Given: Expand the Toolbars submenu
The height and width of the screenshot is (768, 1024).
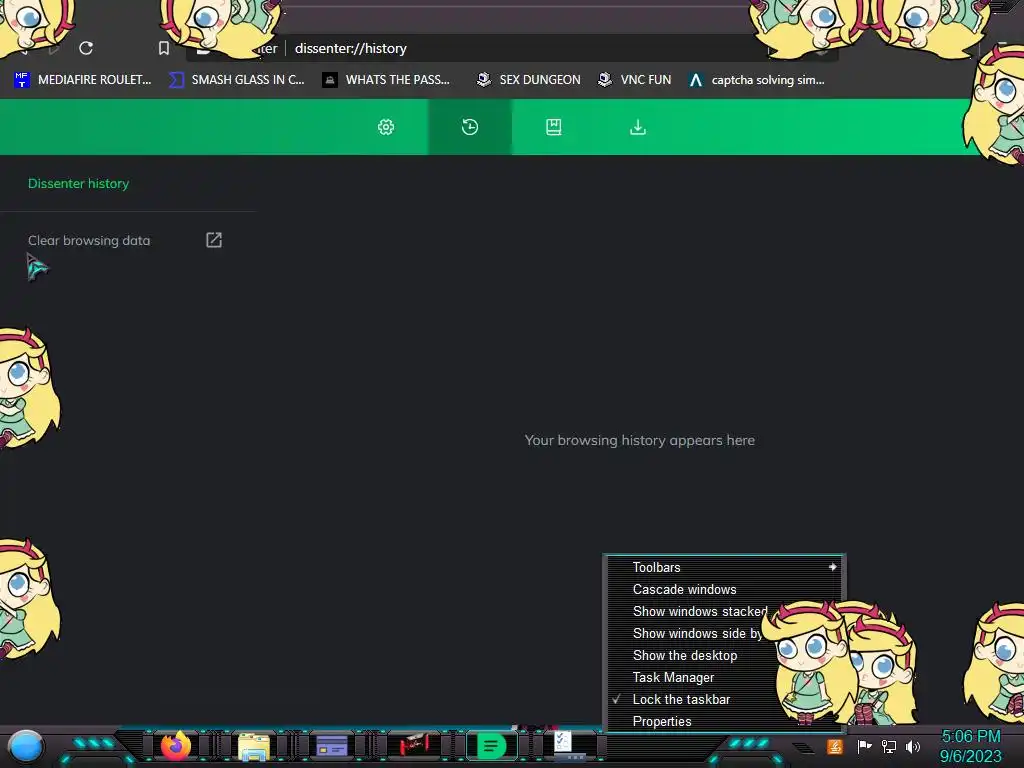Looking at the screenshot, I should pyautogui.click(x=724, y=568).
